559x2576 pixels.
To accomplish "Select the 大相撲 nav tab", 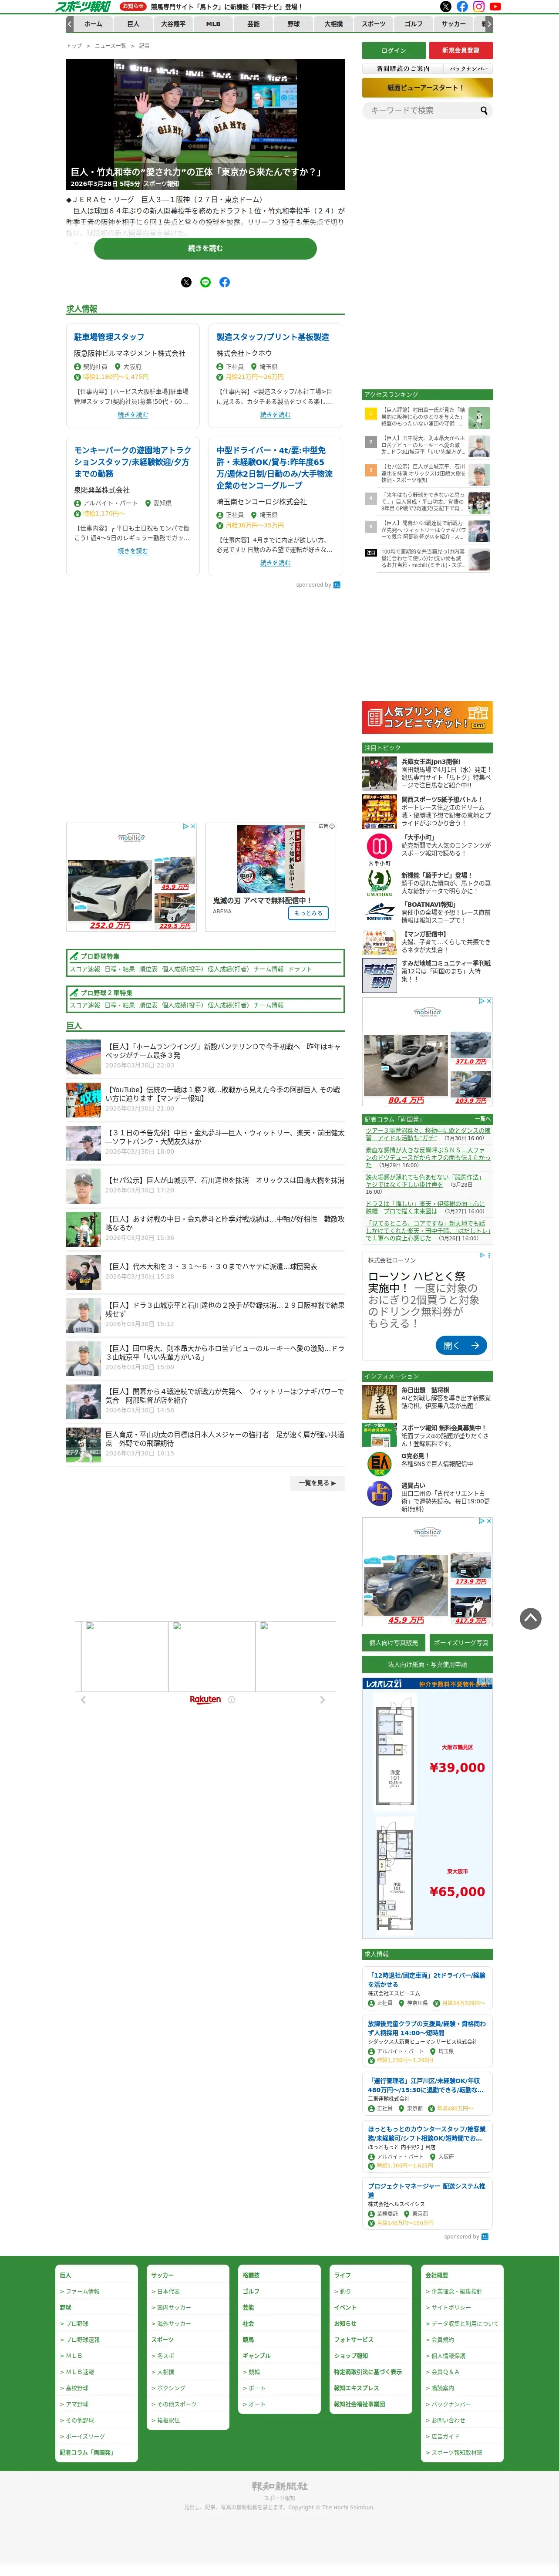I will tap(333, 24).
